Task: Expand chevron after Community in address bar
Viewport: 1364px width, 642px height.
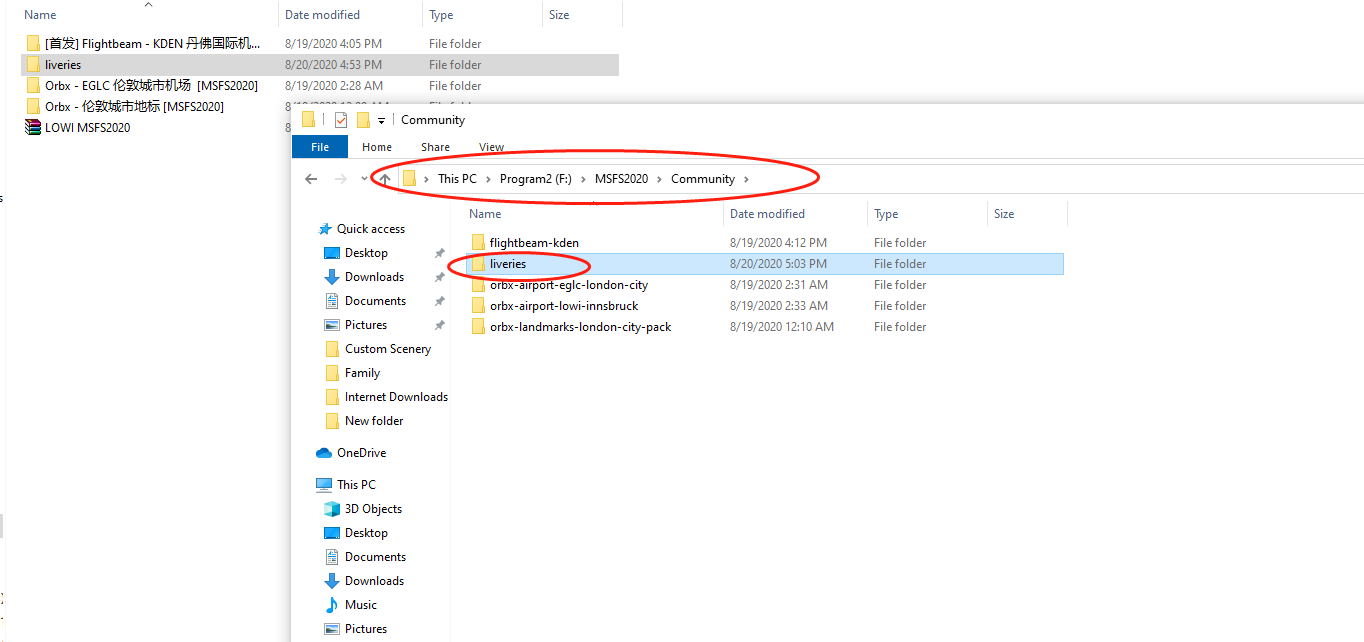Action: pyautogui.click(x=747, y=179)
